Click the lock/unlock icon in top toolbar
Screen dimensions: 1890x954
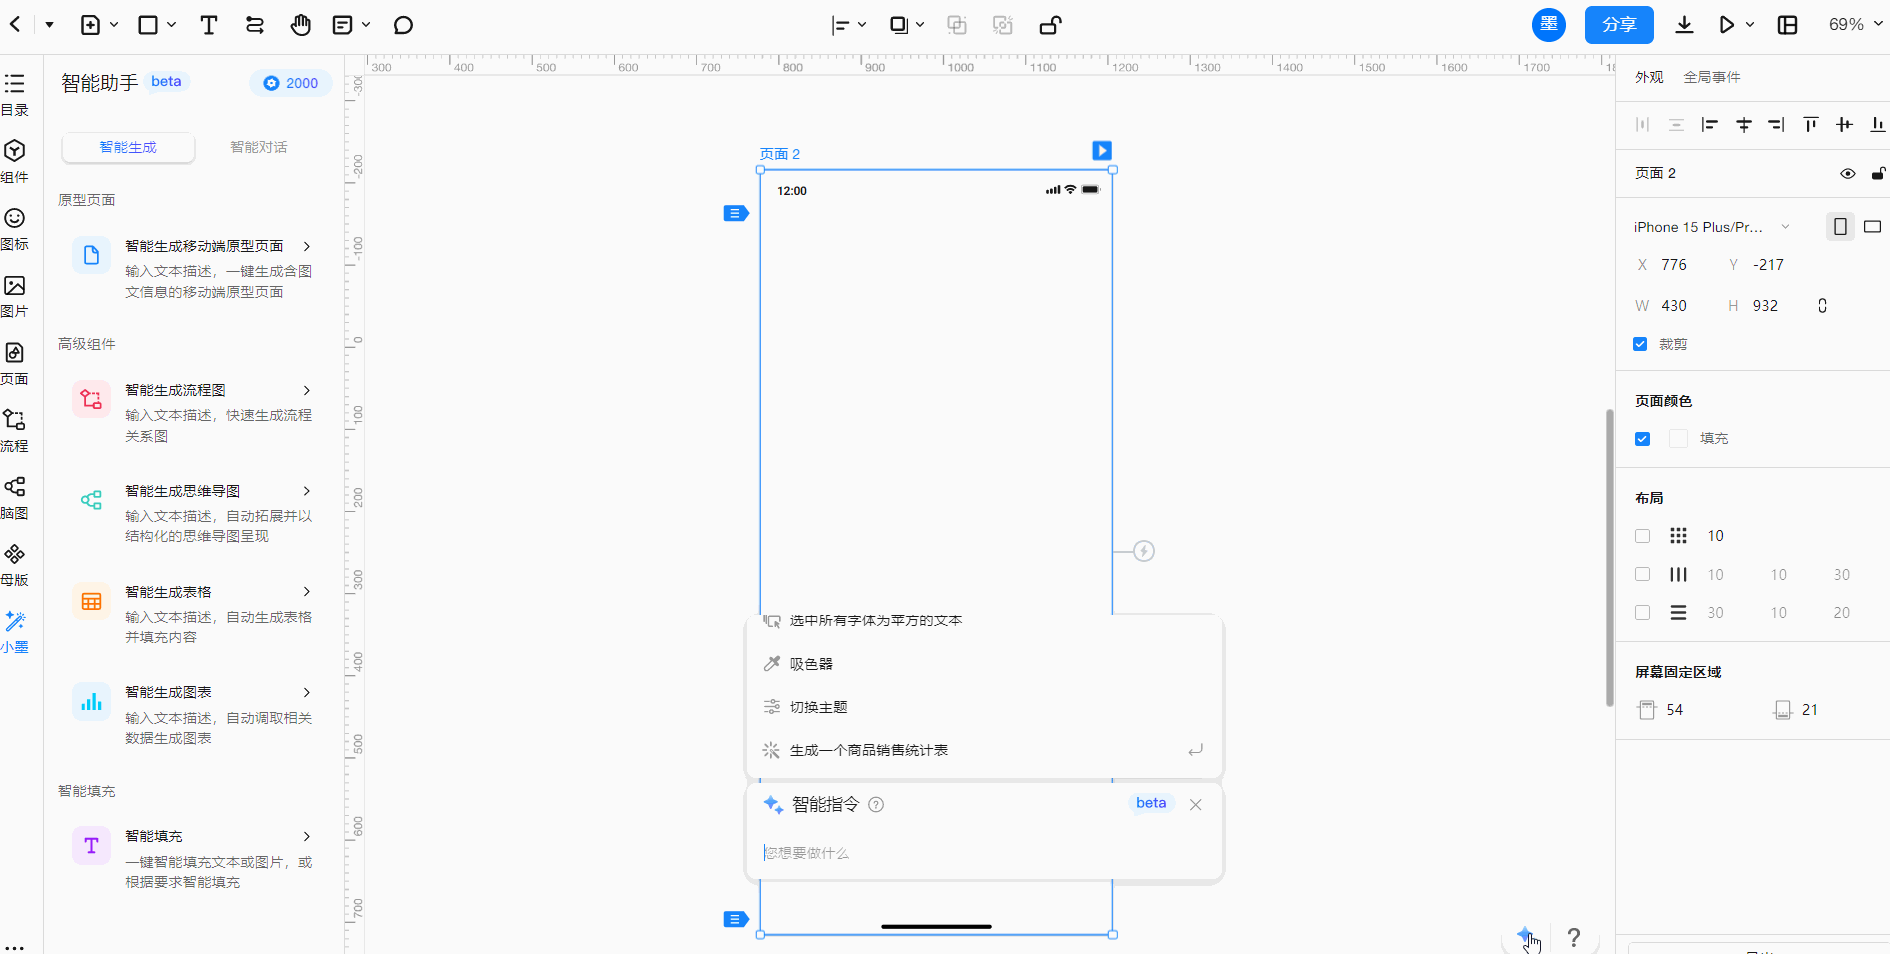point(1050,25)
